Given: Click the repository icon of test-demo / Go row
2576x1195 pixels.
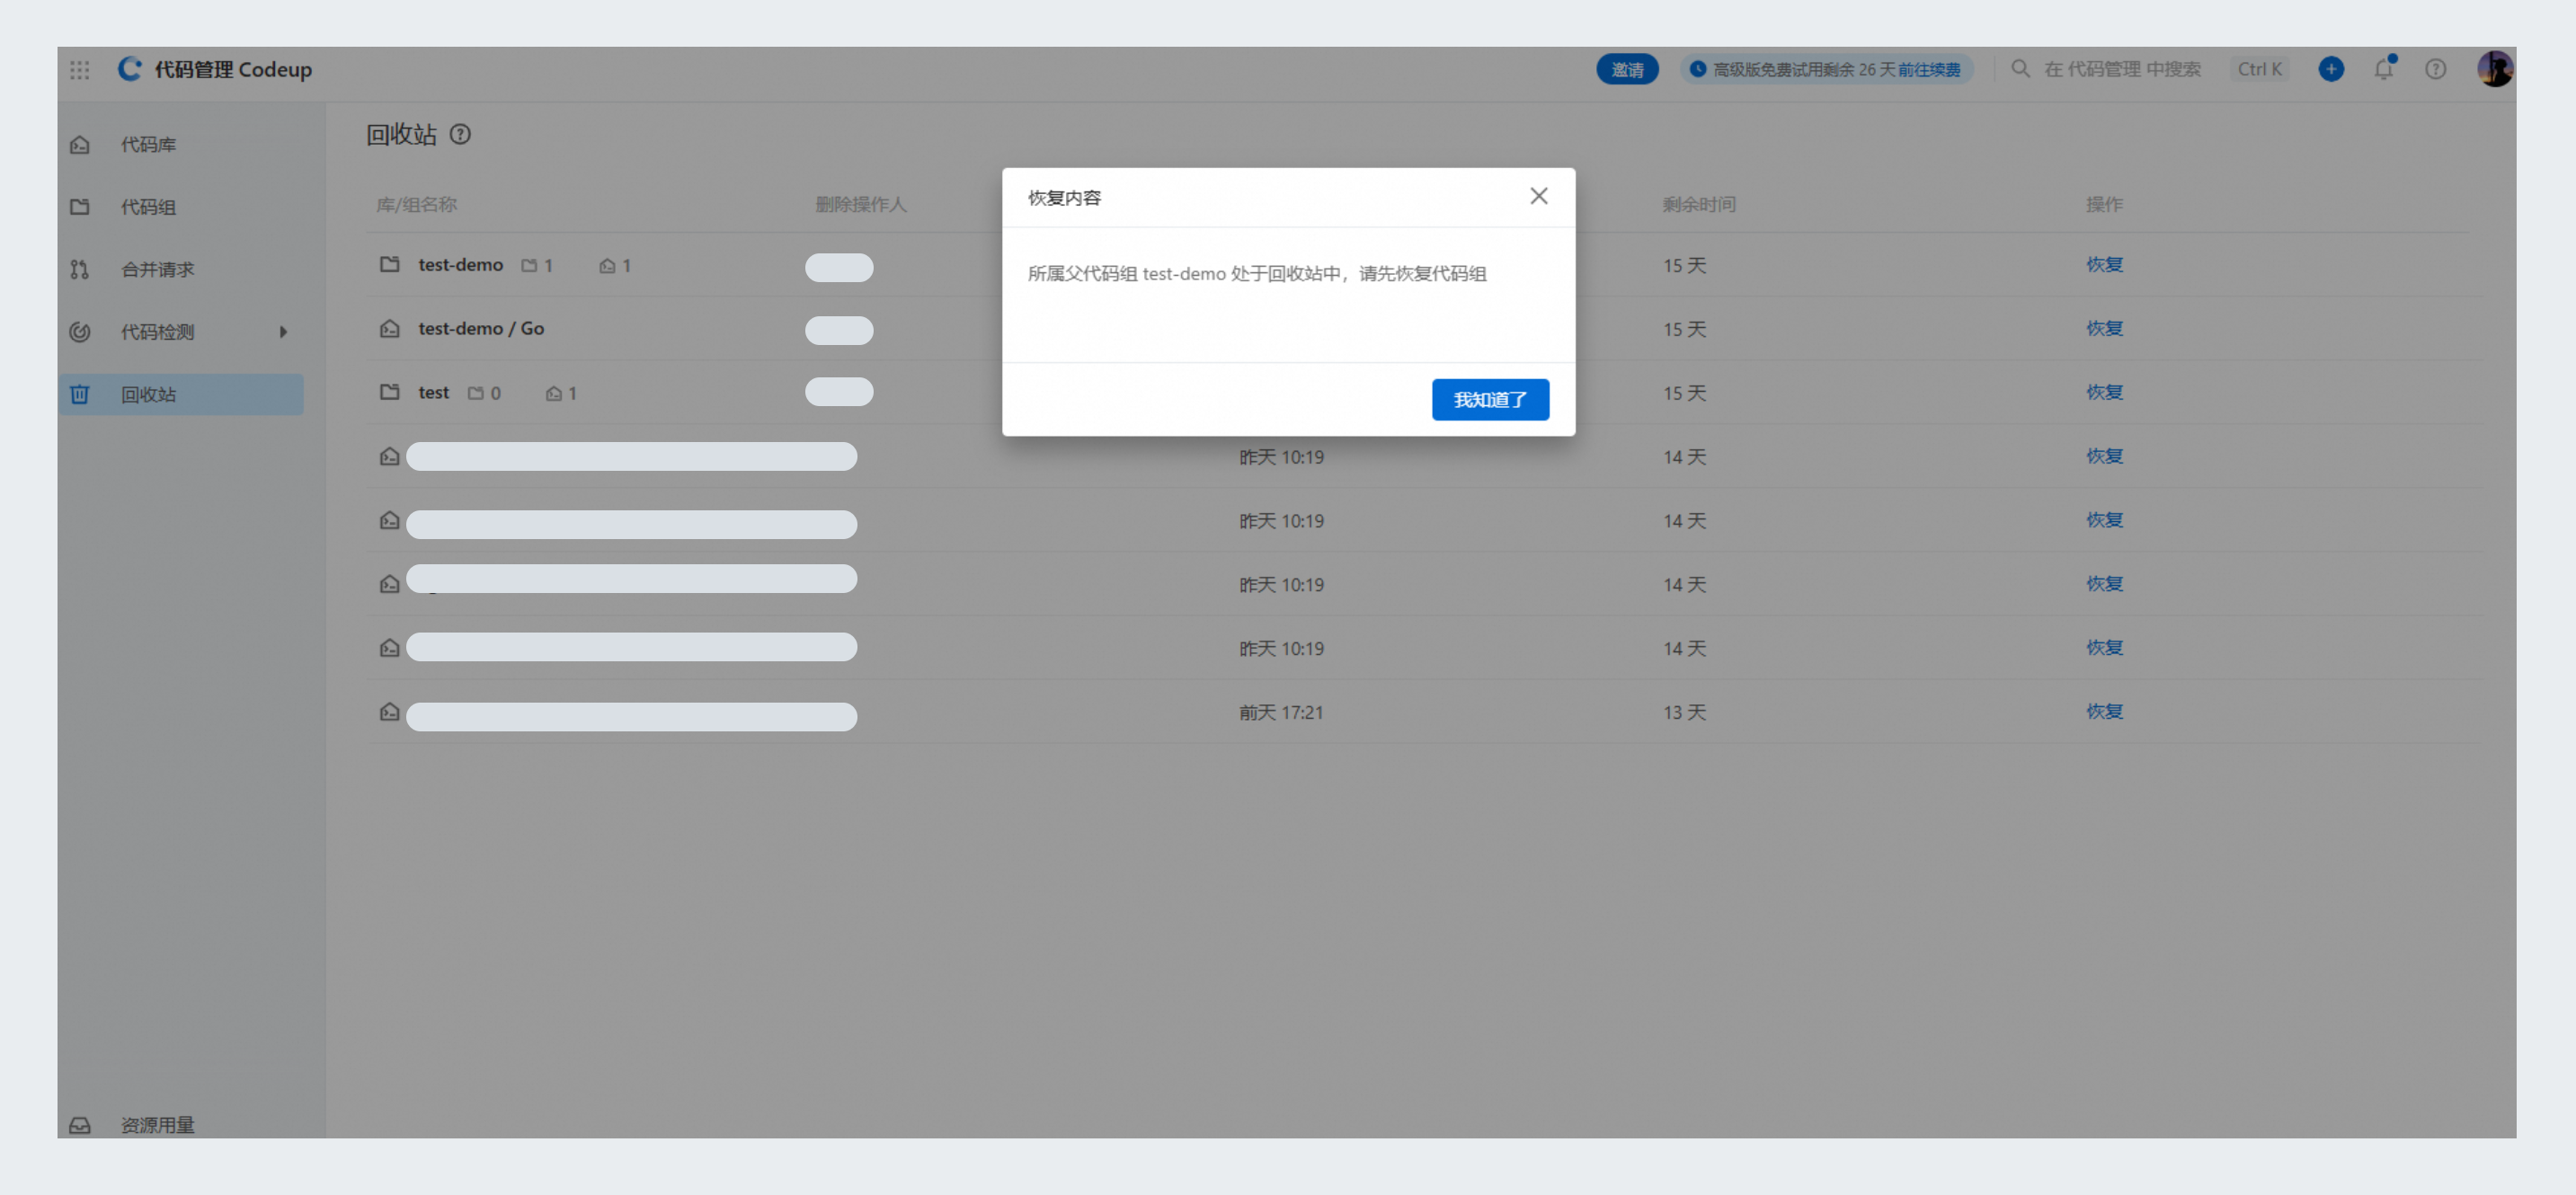Looking at the screenshot, I should 389,328.
